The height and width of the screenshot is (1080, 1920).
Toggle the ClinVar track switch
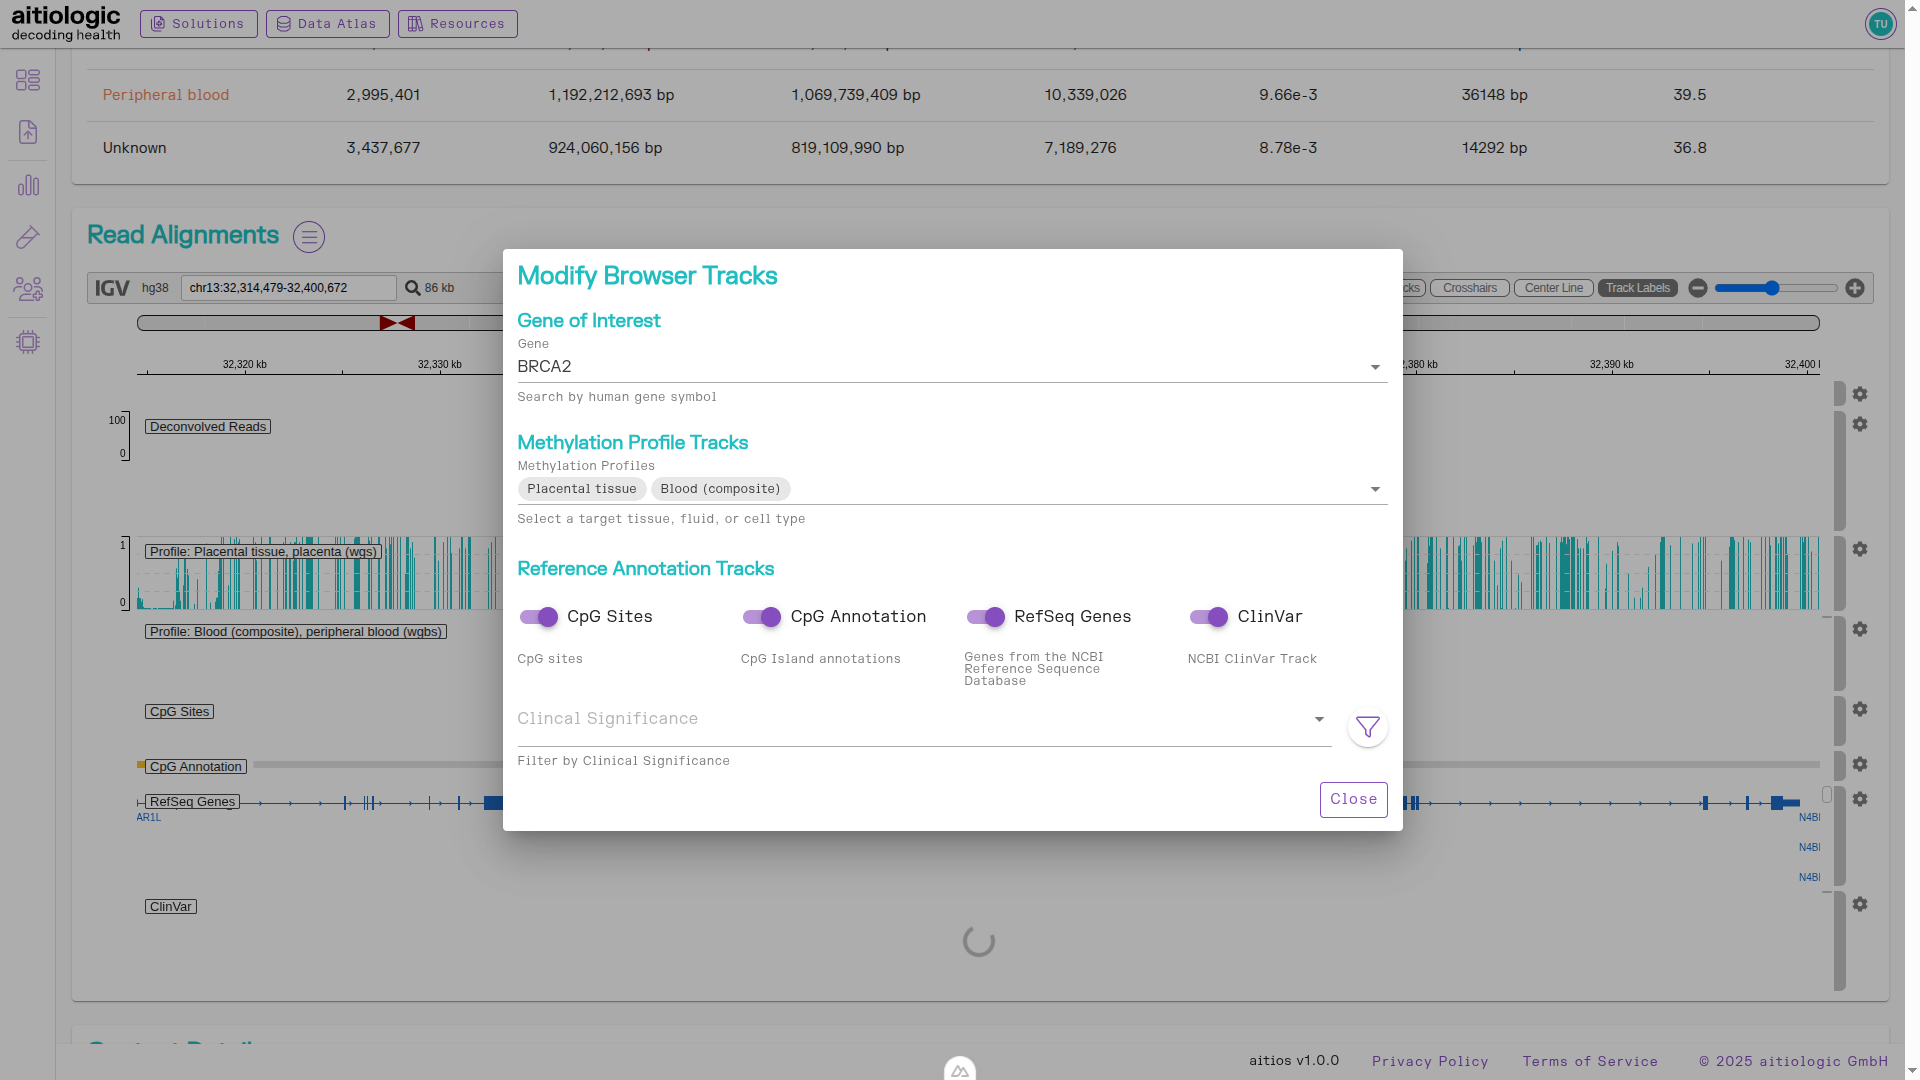[1209, 617]
